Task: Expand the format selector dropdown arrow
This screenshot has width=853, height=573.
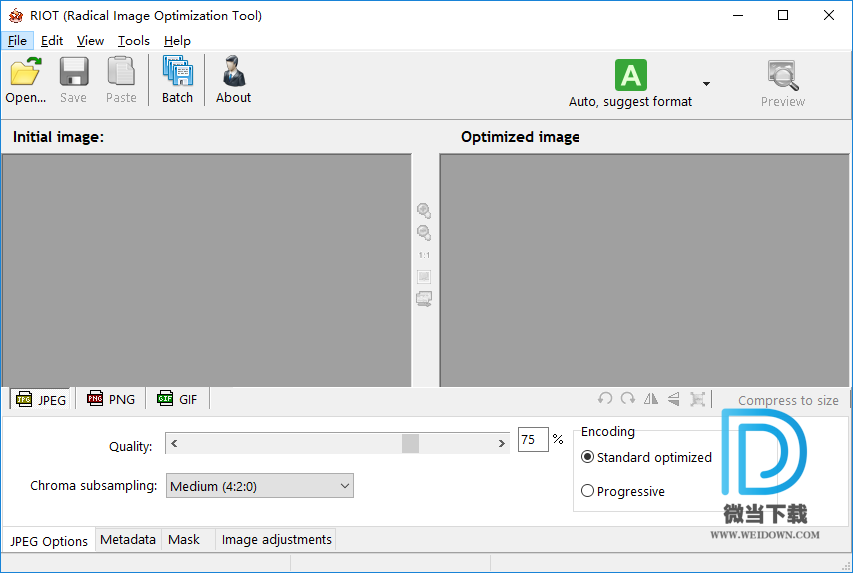Action: (706, 84)
